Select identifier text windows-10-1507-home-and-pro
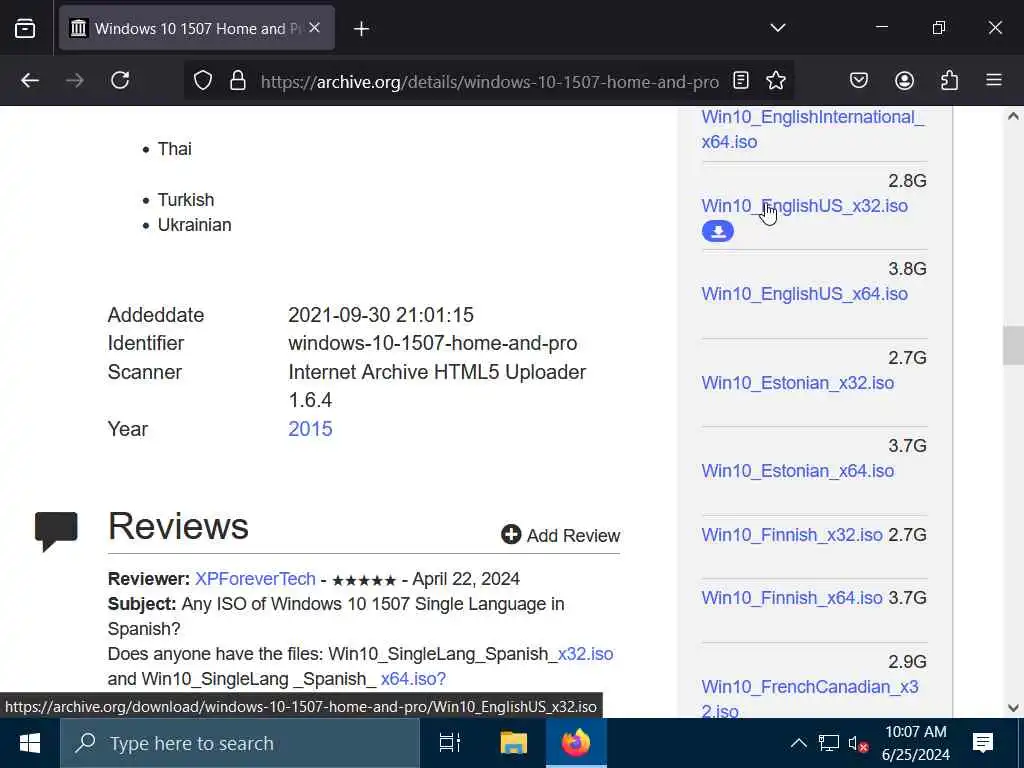Viewport: 1024px width, 768px height. pos(433,343)
